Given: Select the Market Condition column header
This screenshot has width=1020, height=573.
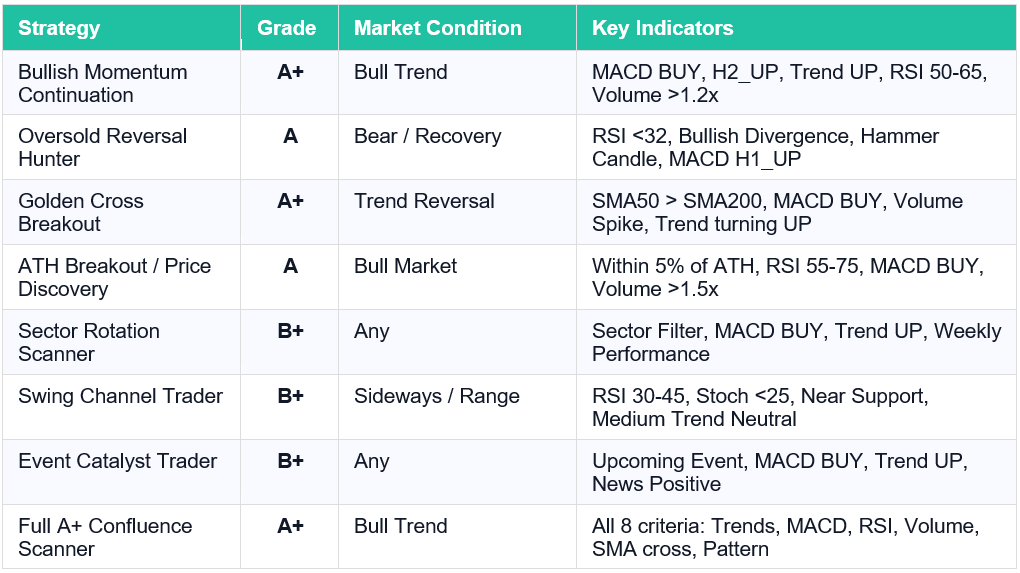Looking at the screenshot, I should (438, 28).
